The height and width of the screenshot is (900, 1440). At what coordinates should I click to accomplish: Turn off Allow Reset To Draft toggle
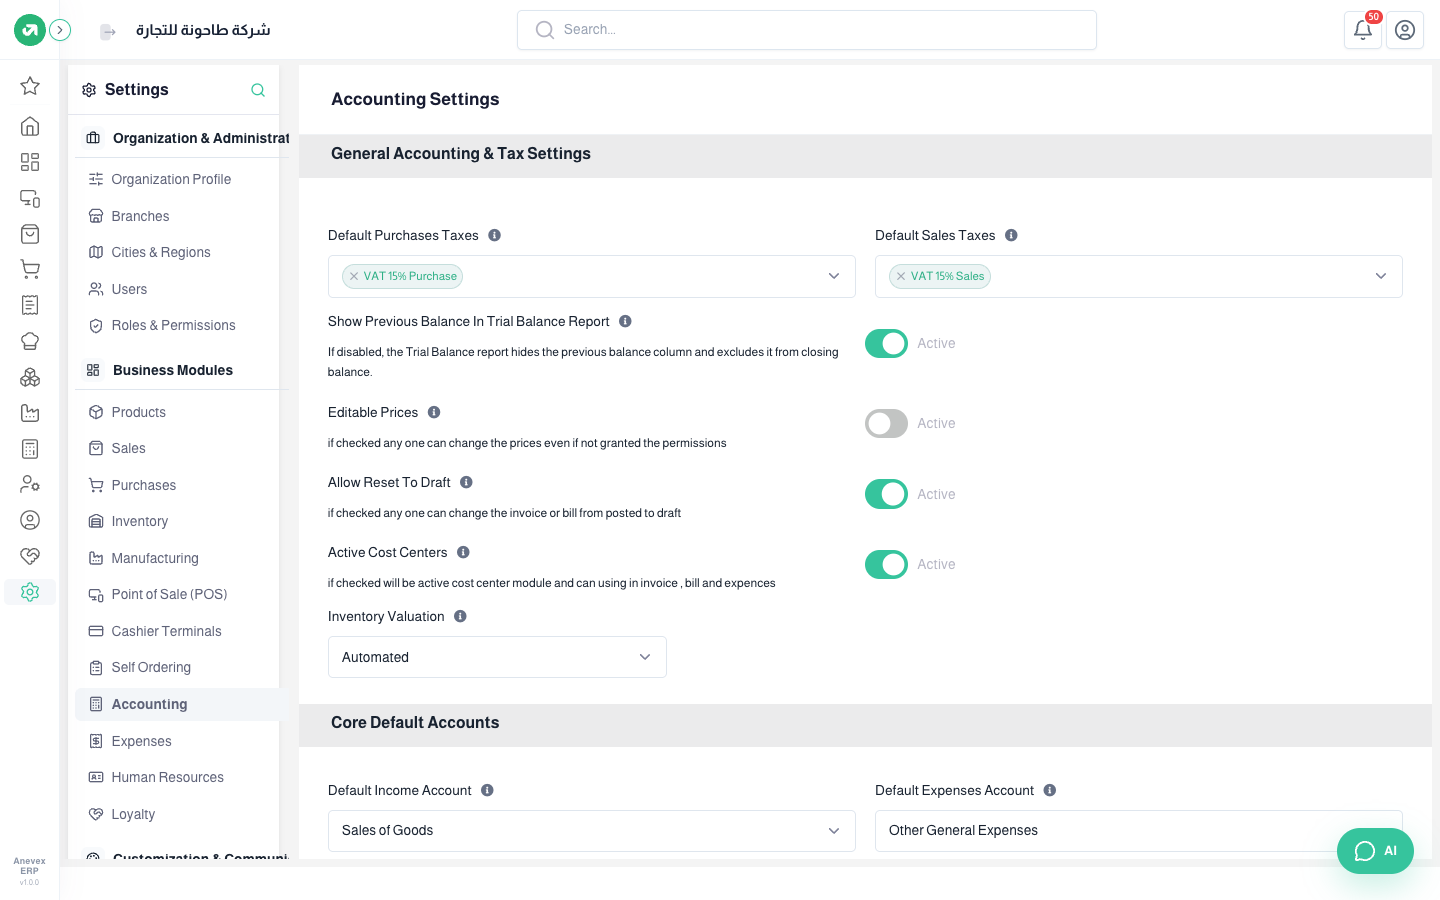886,494
